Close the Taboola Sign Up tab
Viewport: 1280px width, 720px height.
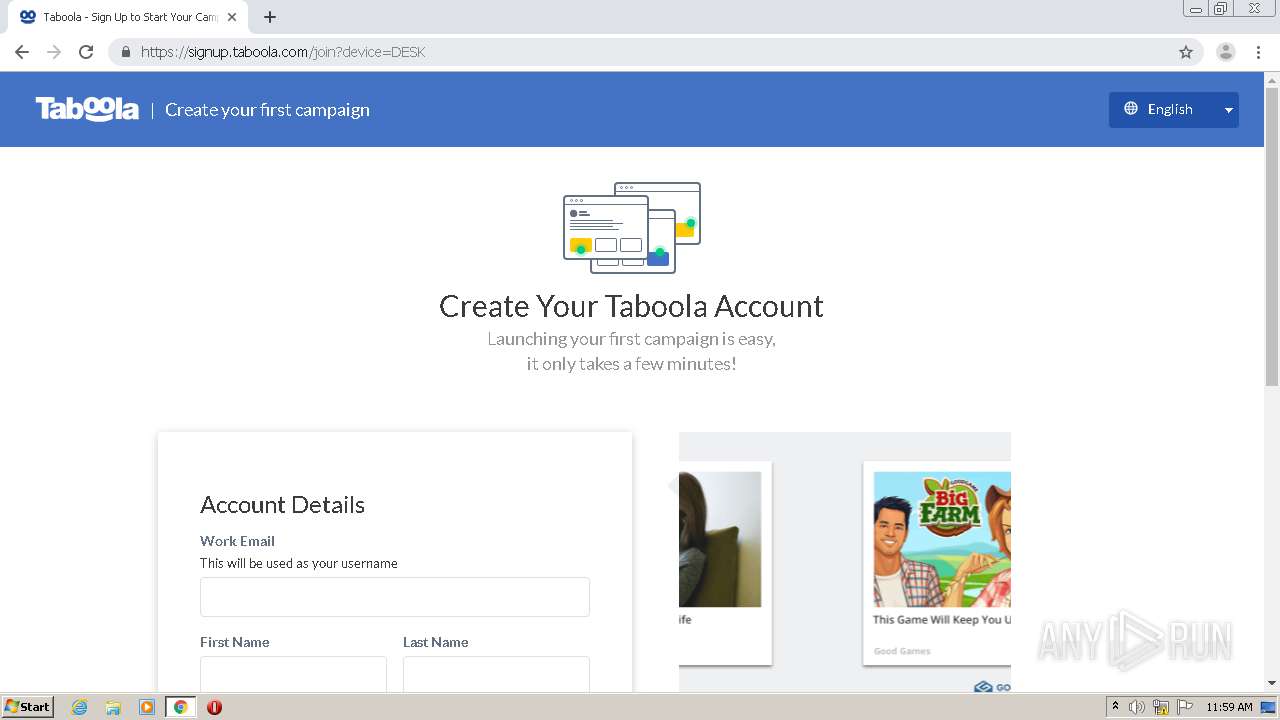[232, 17]
